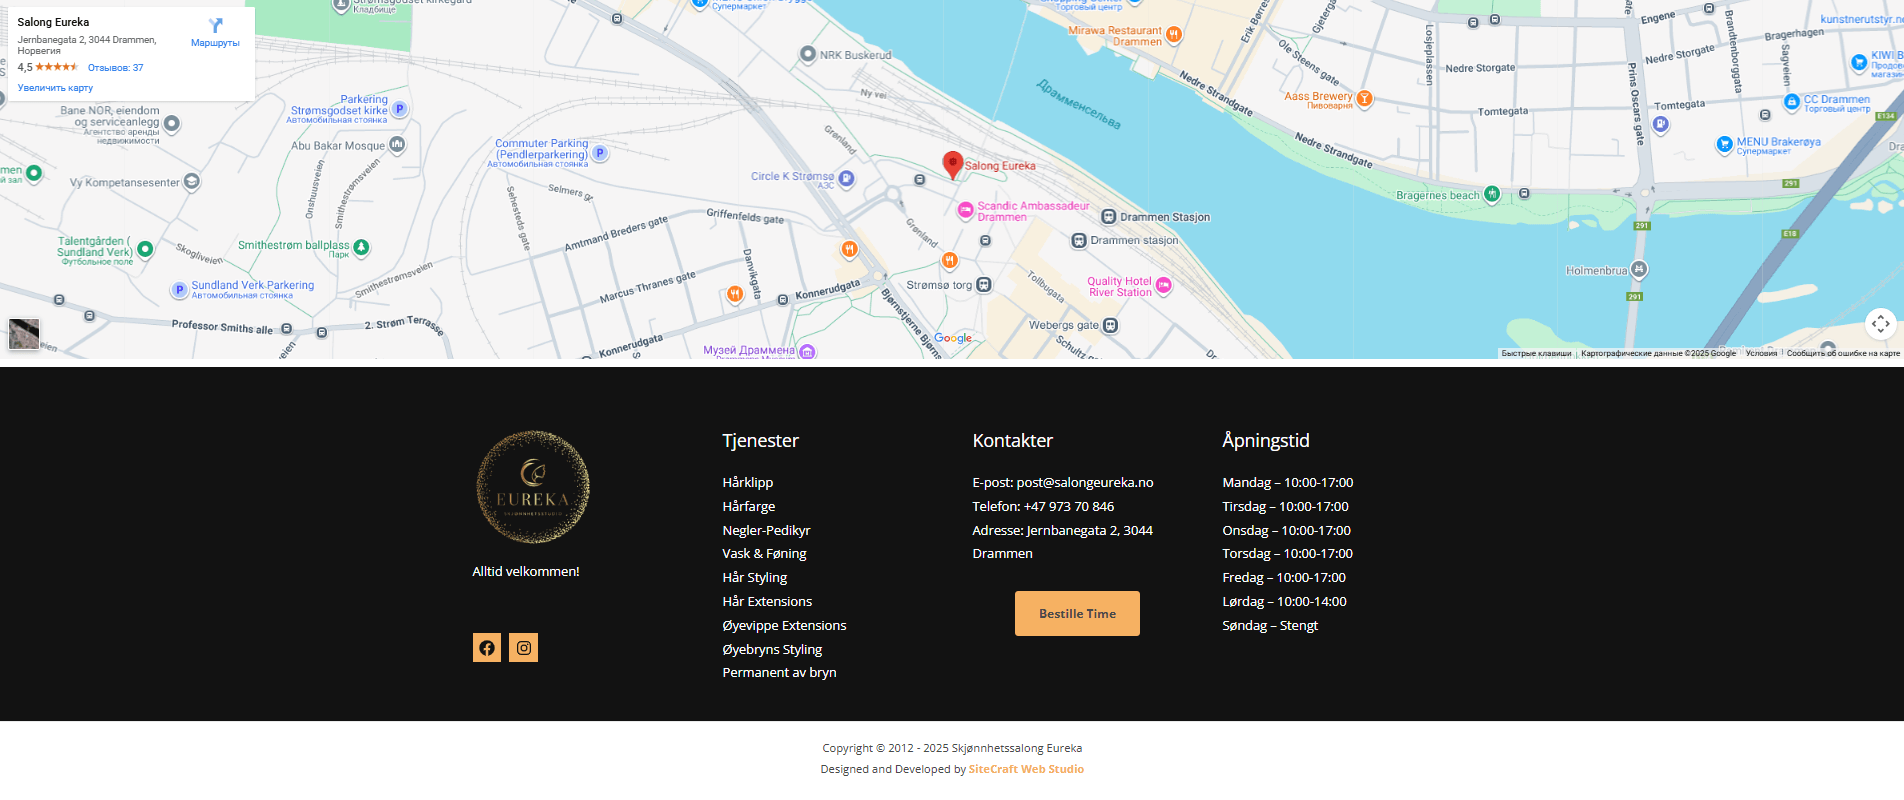This screenshot has width=1904, height=800.
Task: Select Øyevippe Extensions service
Action: coord(784,625)
